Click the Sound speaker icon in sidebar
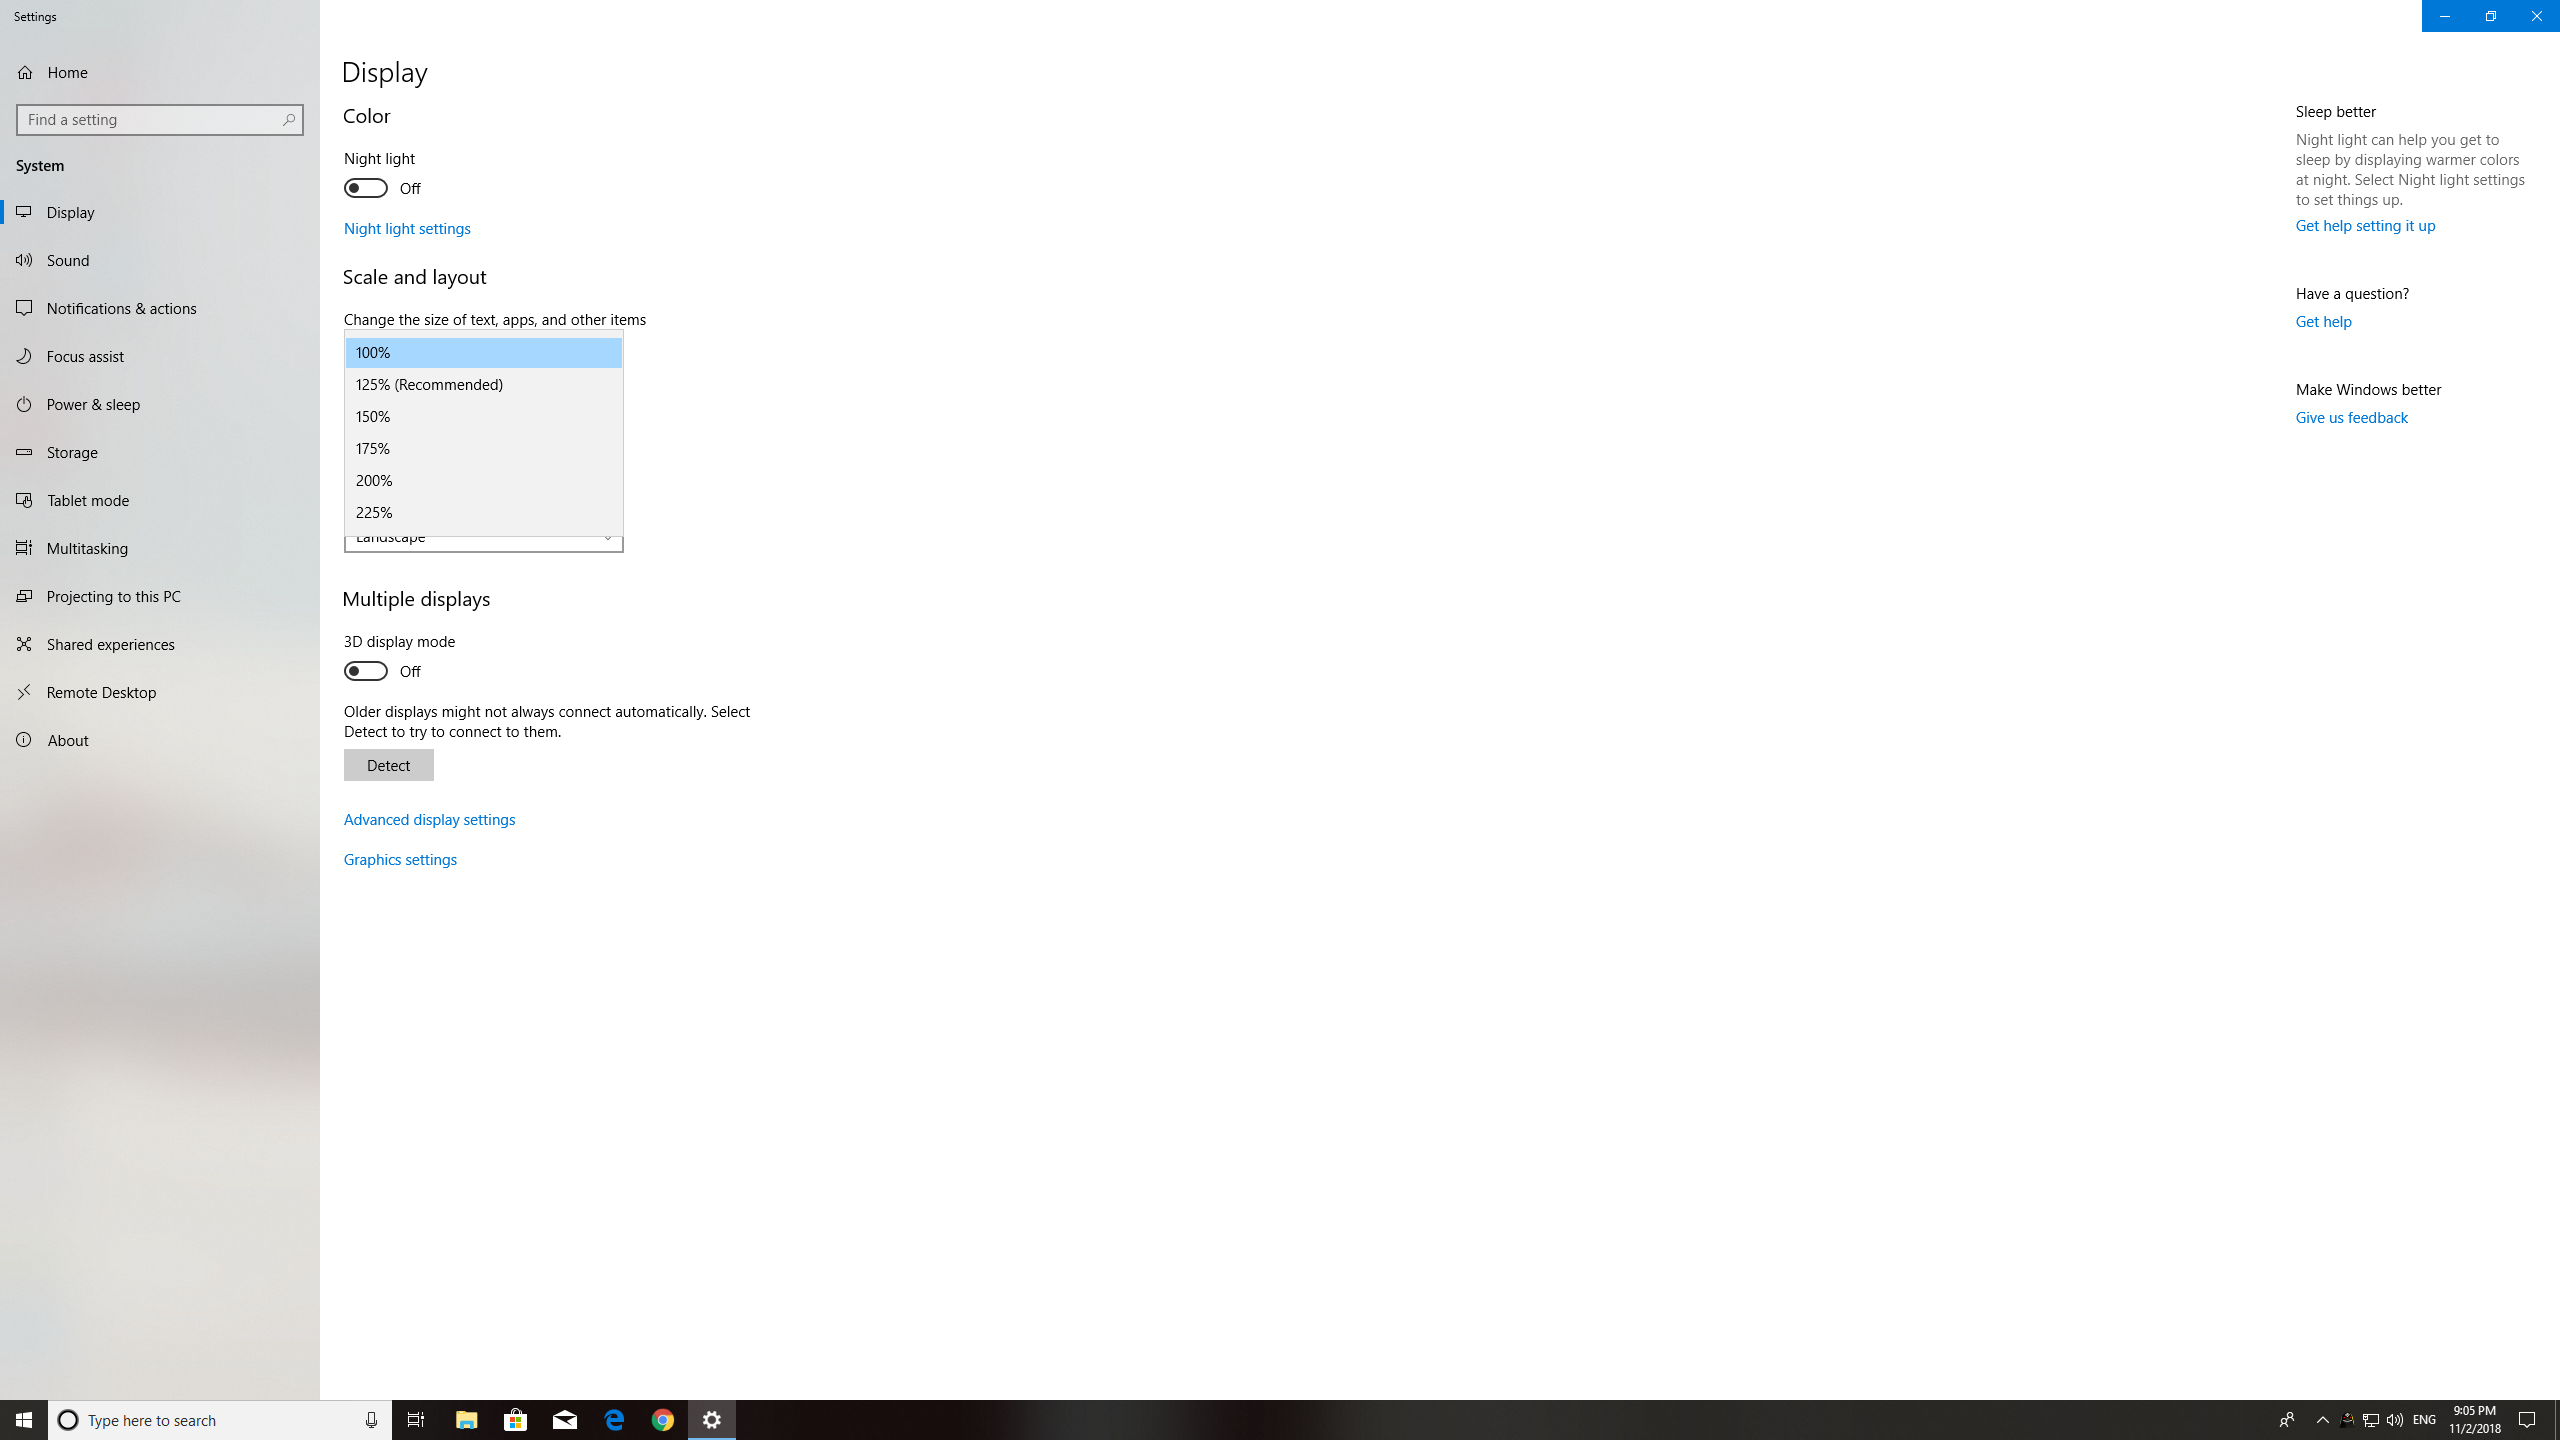The width and height of the screenshot is (2560, 1440). click(25, 260)
